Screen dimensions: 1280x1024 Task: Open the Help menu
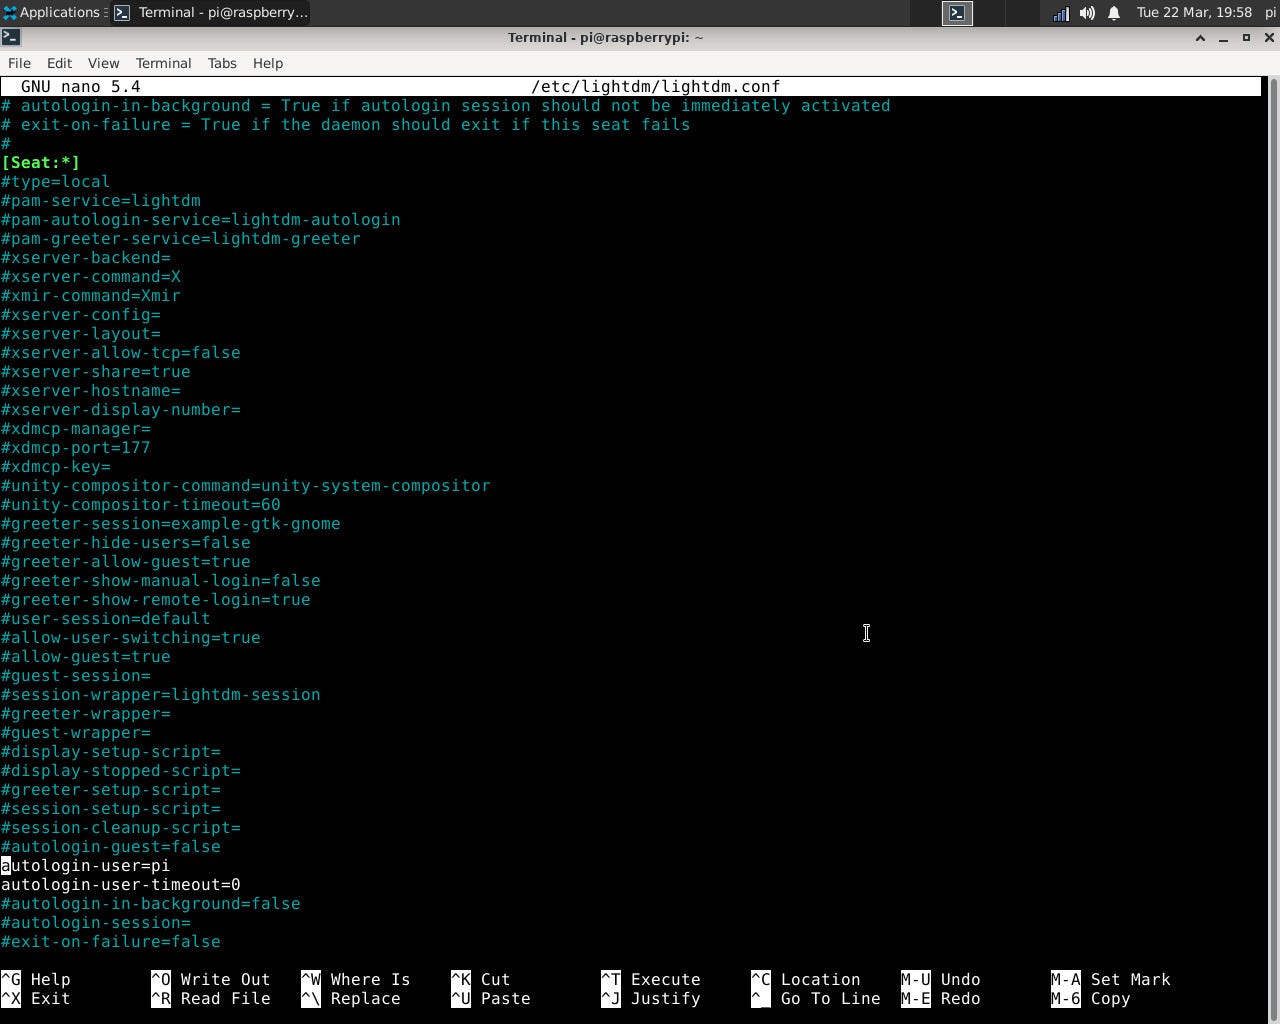point(267,63)
